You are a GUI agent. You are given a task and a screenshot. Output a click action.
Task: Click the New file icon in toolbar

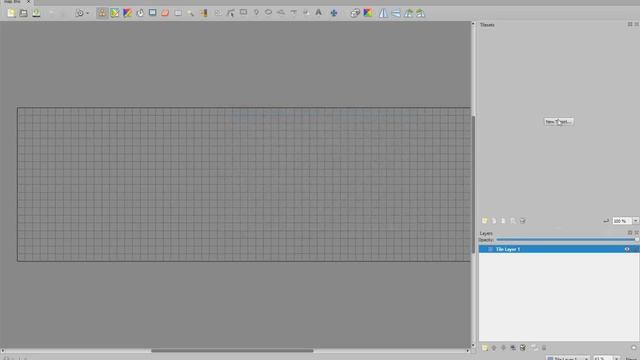11,13
